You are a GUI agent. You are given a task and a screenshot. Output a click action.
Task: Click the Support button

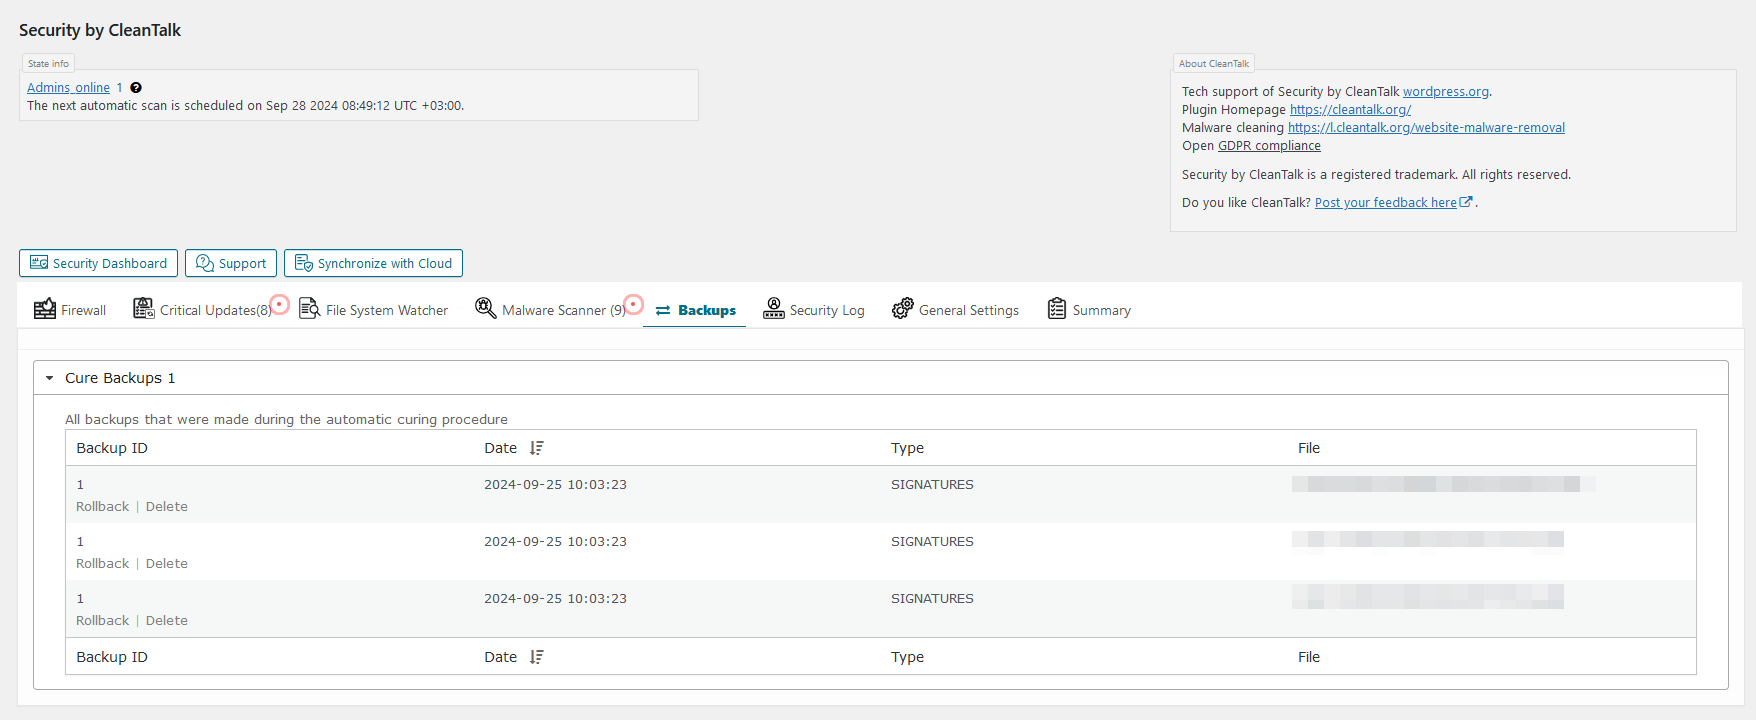tap(231, 263)
